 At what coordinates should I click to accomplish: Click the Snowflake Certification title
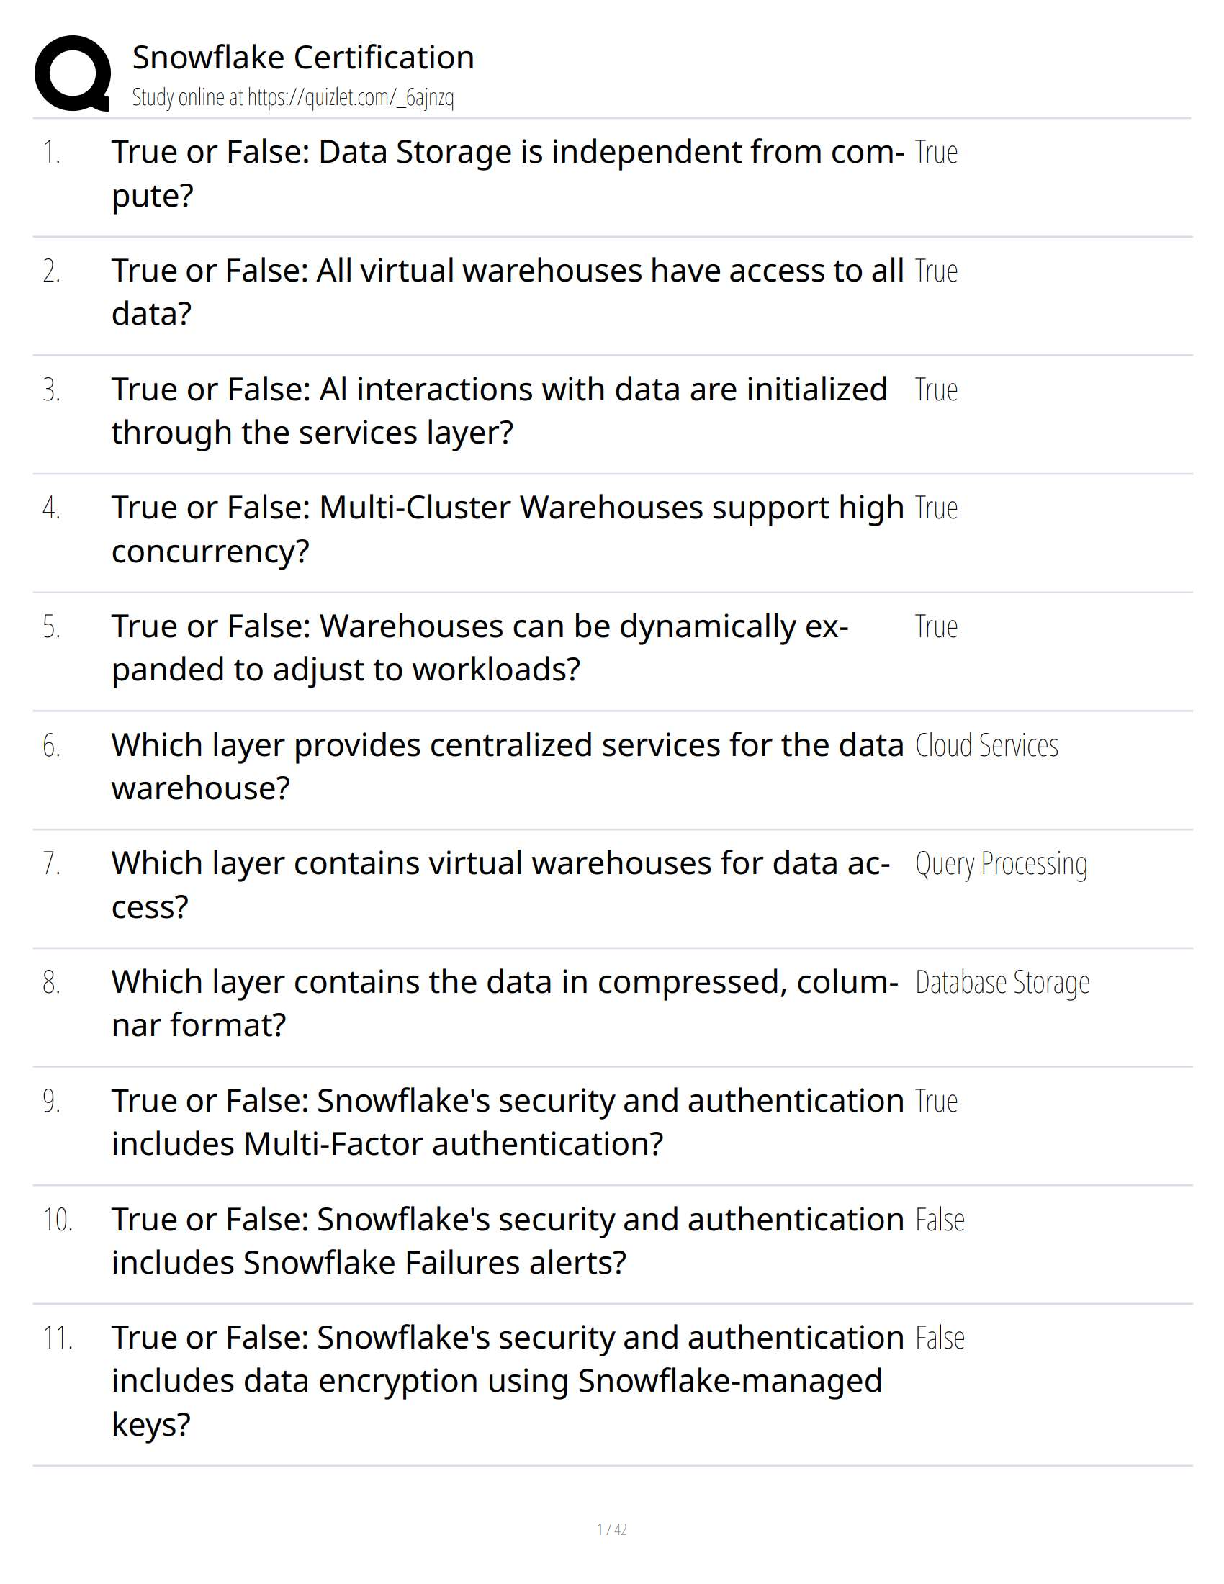[x=303, y=57]
